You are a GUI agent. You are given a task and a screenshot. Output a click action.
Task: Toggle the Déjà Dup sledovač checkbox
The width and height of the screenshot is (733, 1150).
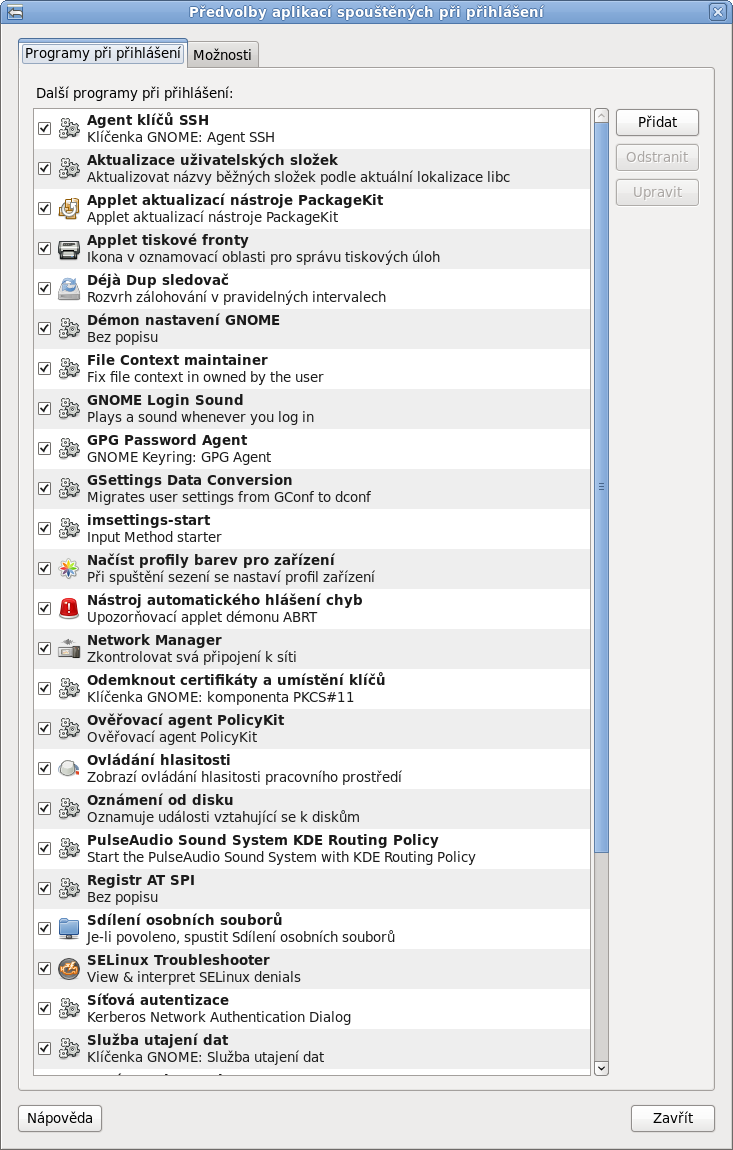pyautogui.click(x=44, y=288)
